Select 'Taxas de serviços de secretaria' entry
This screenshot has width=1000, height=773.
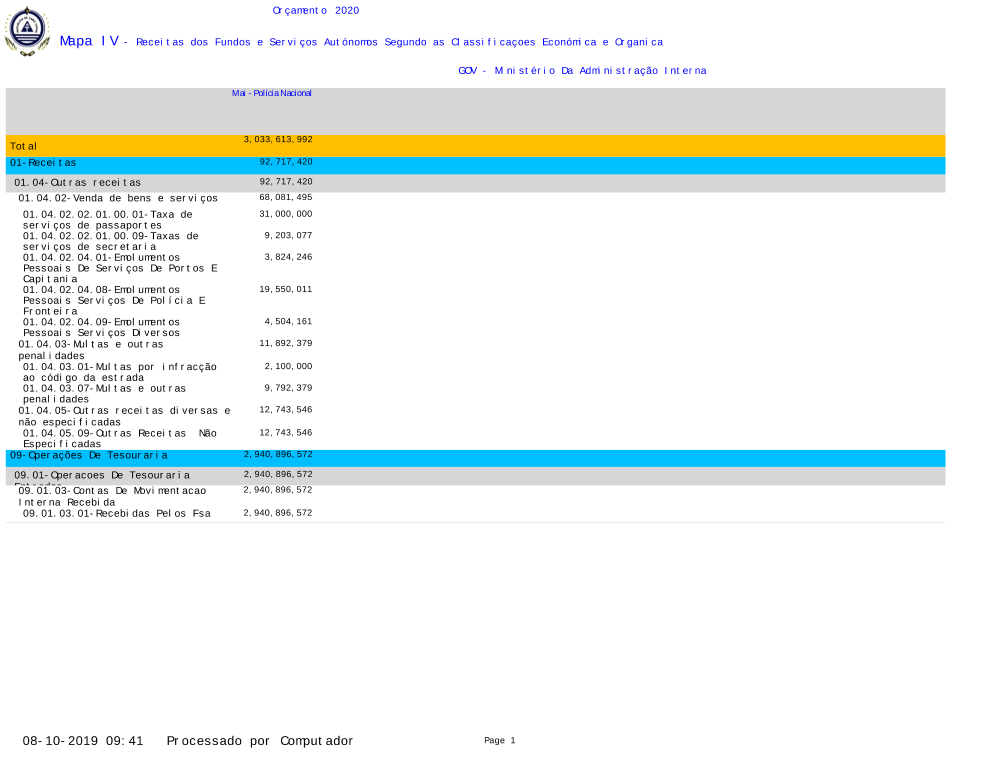[x=110, y=241]
